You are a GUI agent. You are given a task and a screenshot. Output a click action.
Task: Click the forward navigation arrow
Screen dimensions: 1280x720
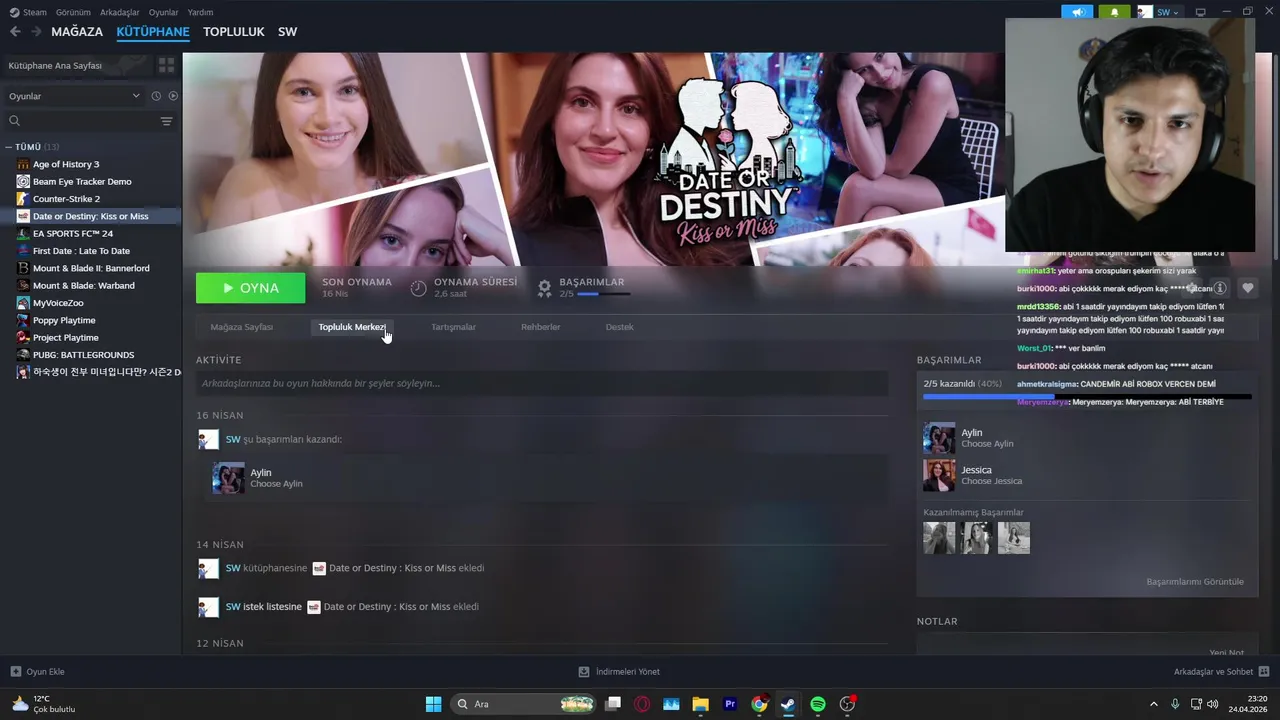(x=36, y=32)
